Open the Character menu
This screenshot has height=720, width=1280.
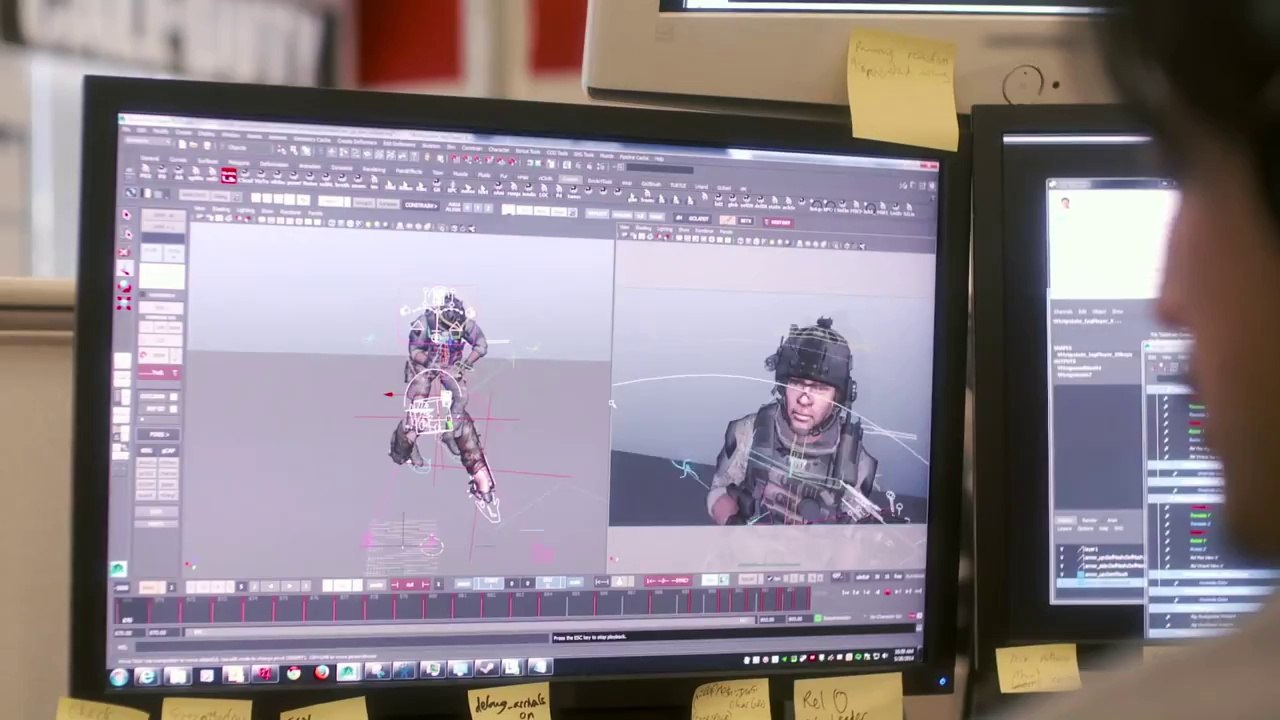[499, 148]
